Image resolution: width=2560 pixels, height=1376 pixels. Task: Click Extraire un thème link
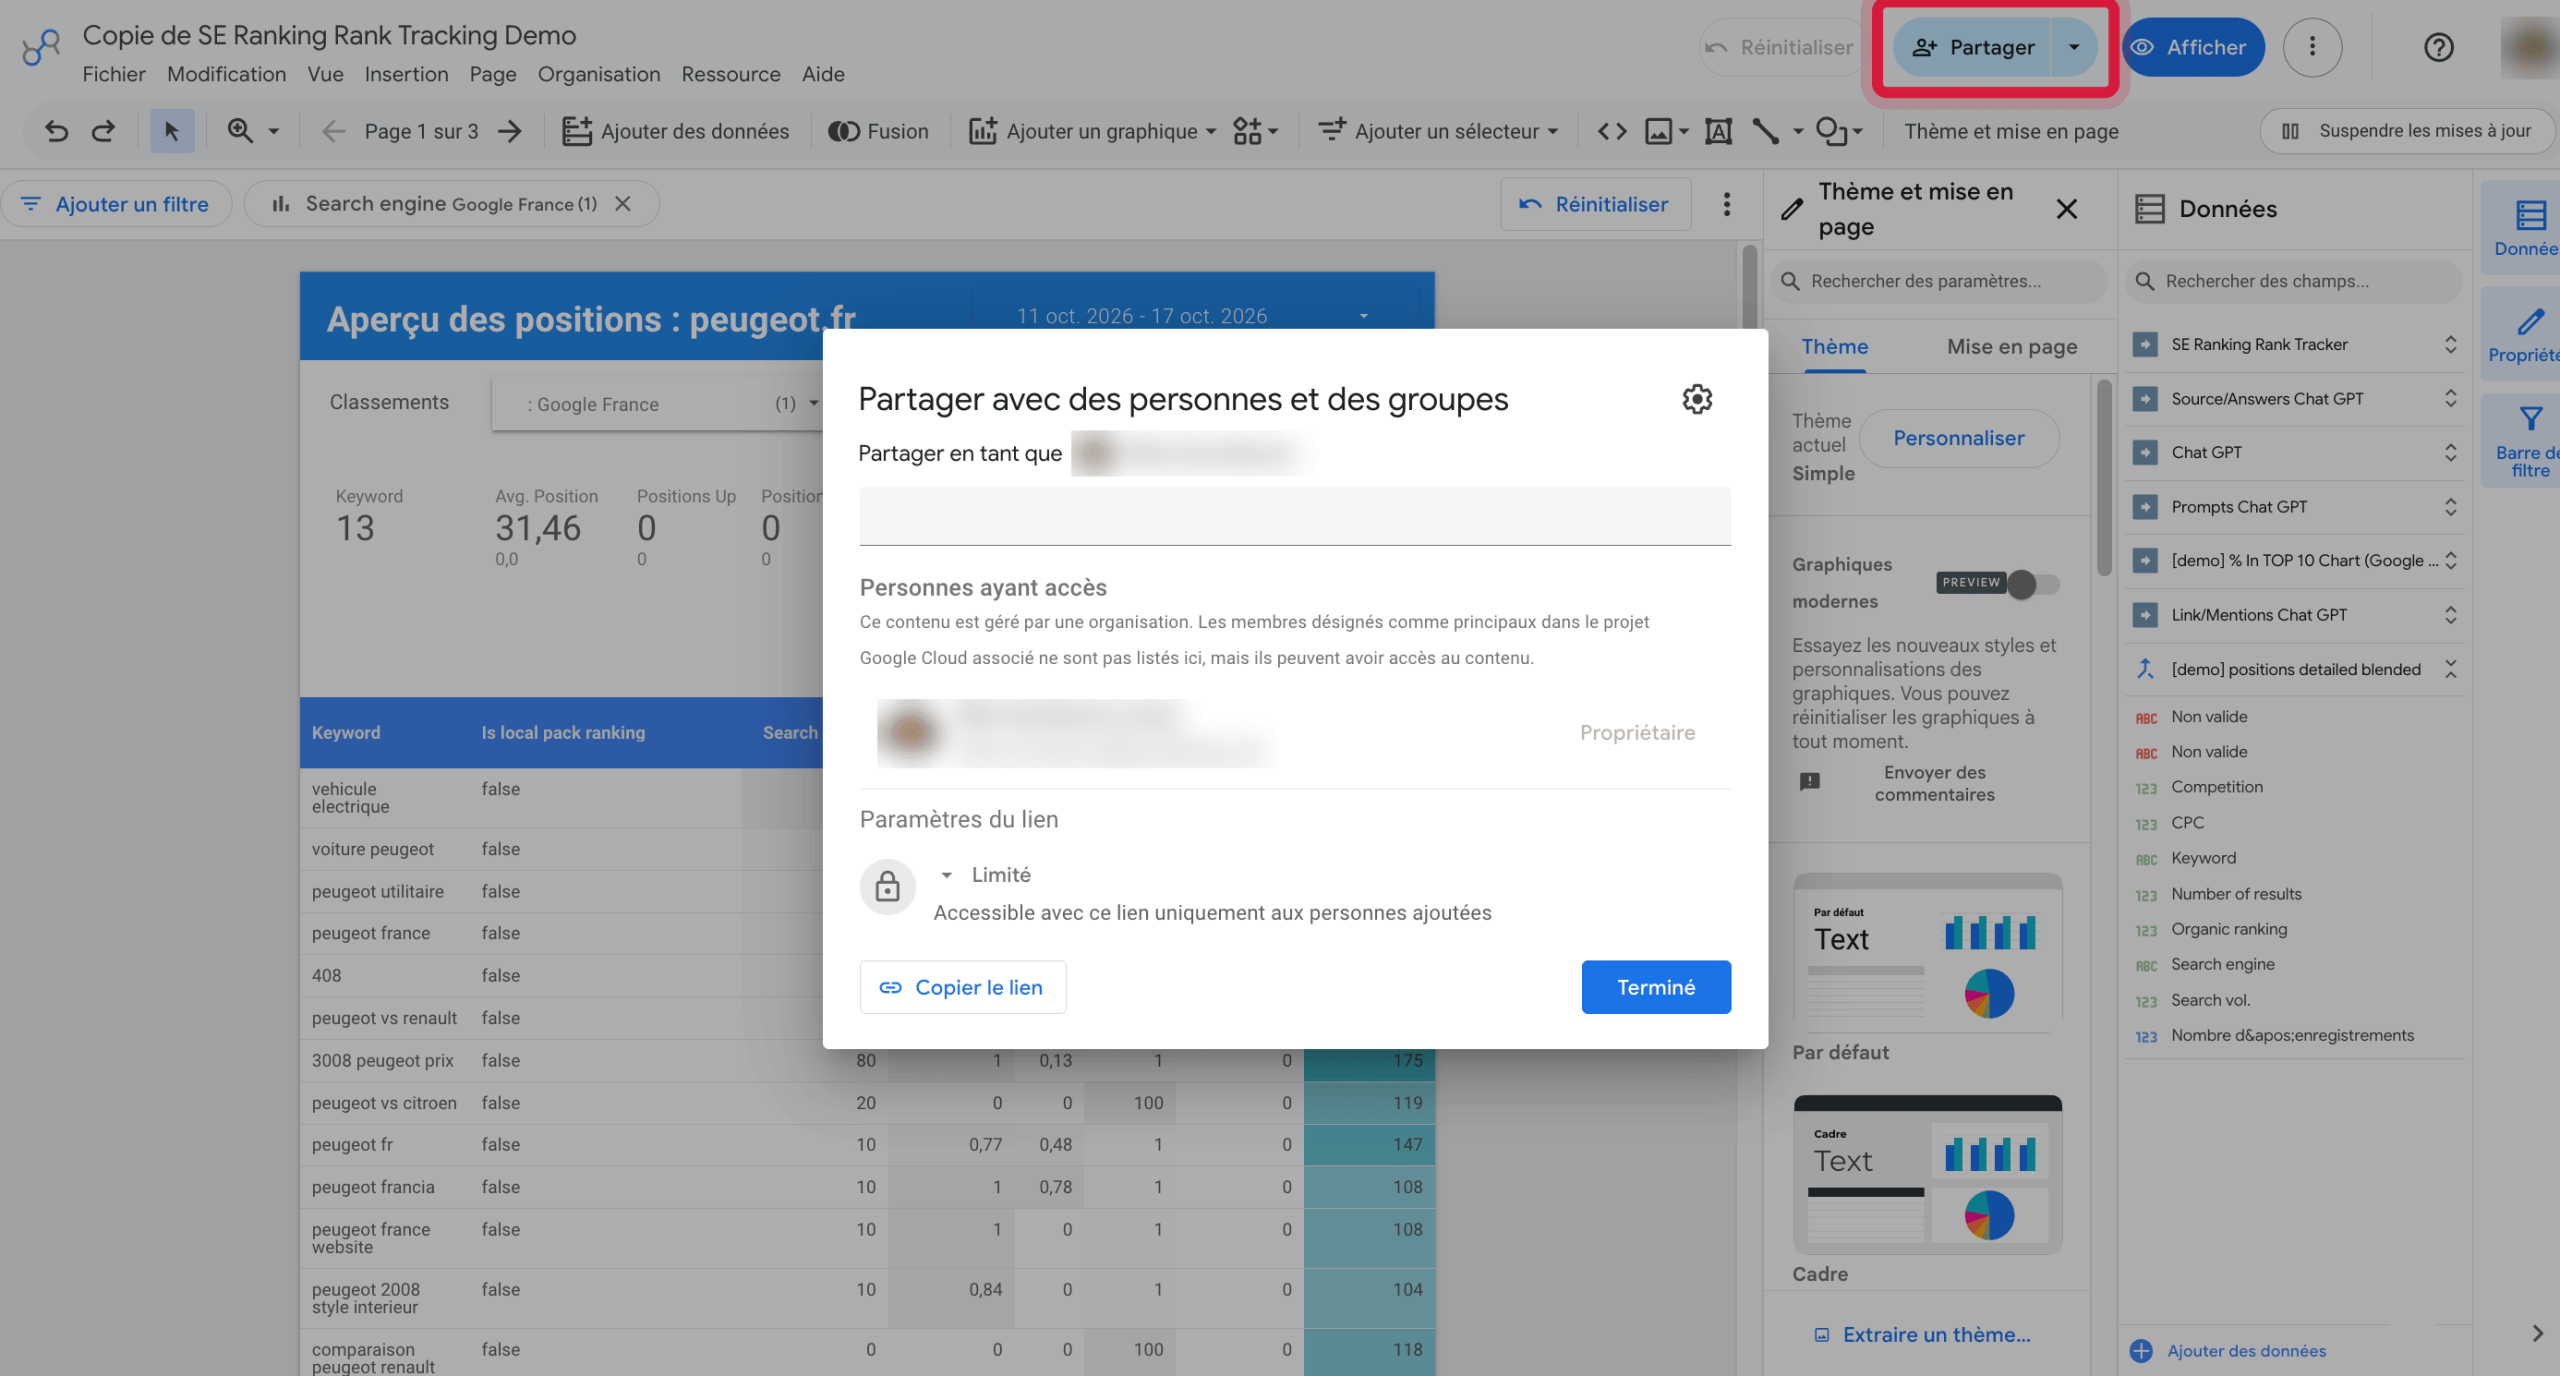click(x=1922, y=1335)
